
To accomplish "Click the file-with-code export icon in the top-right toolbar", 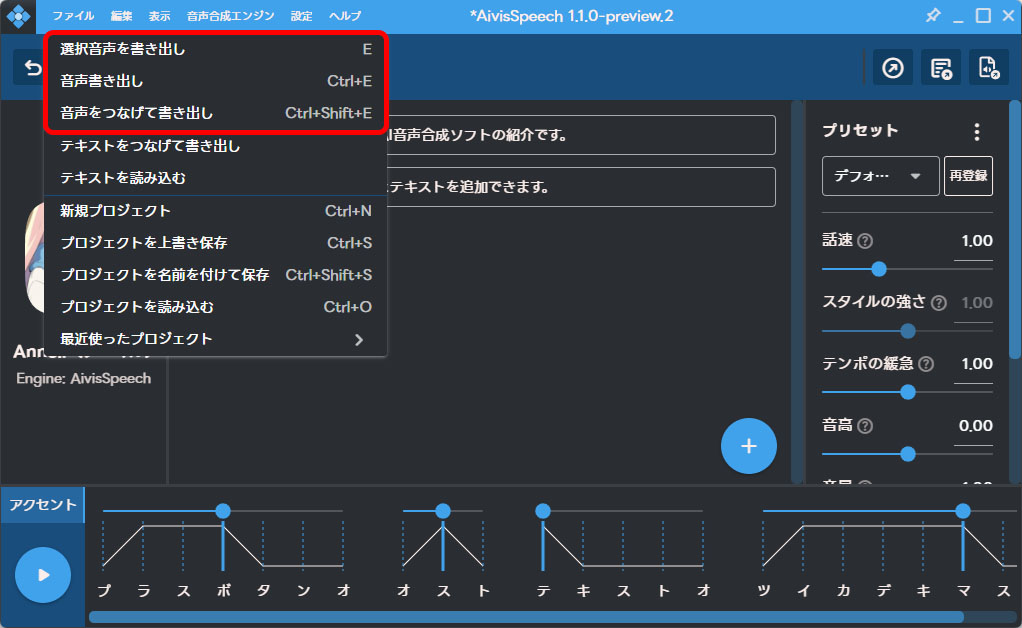I will (988, 68).
